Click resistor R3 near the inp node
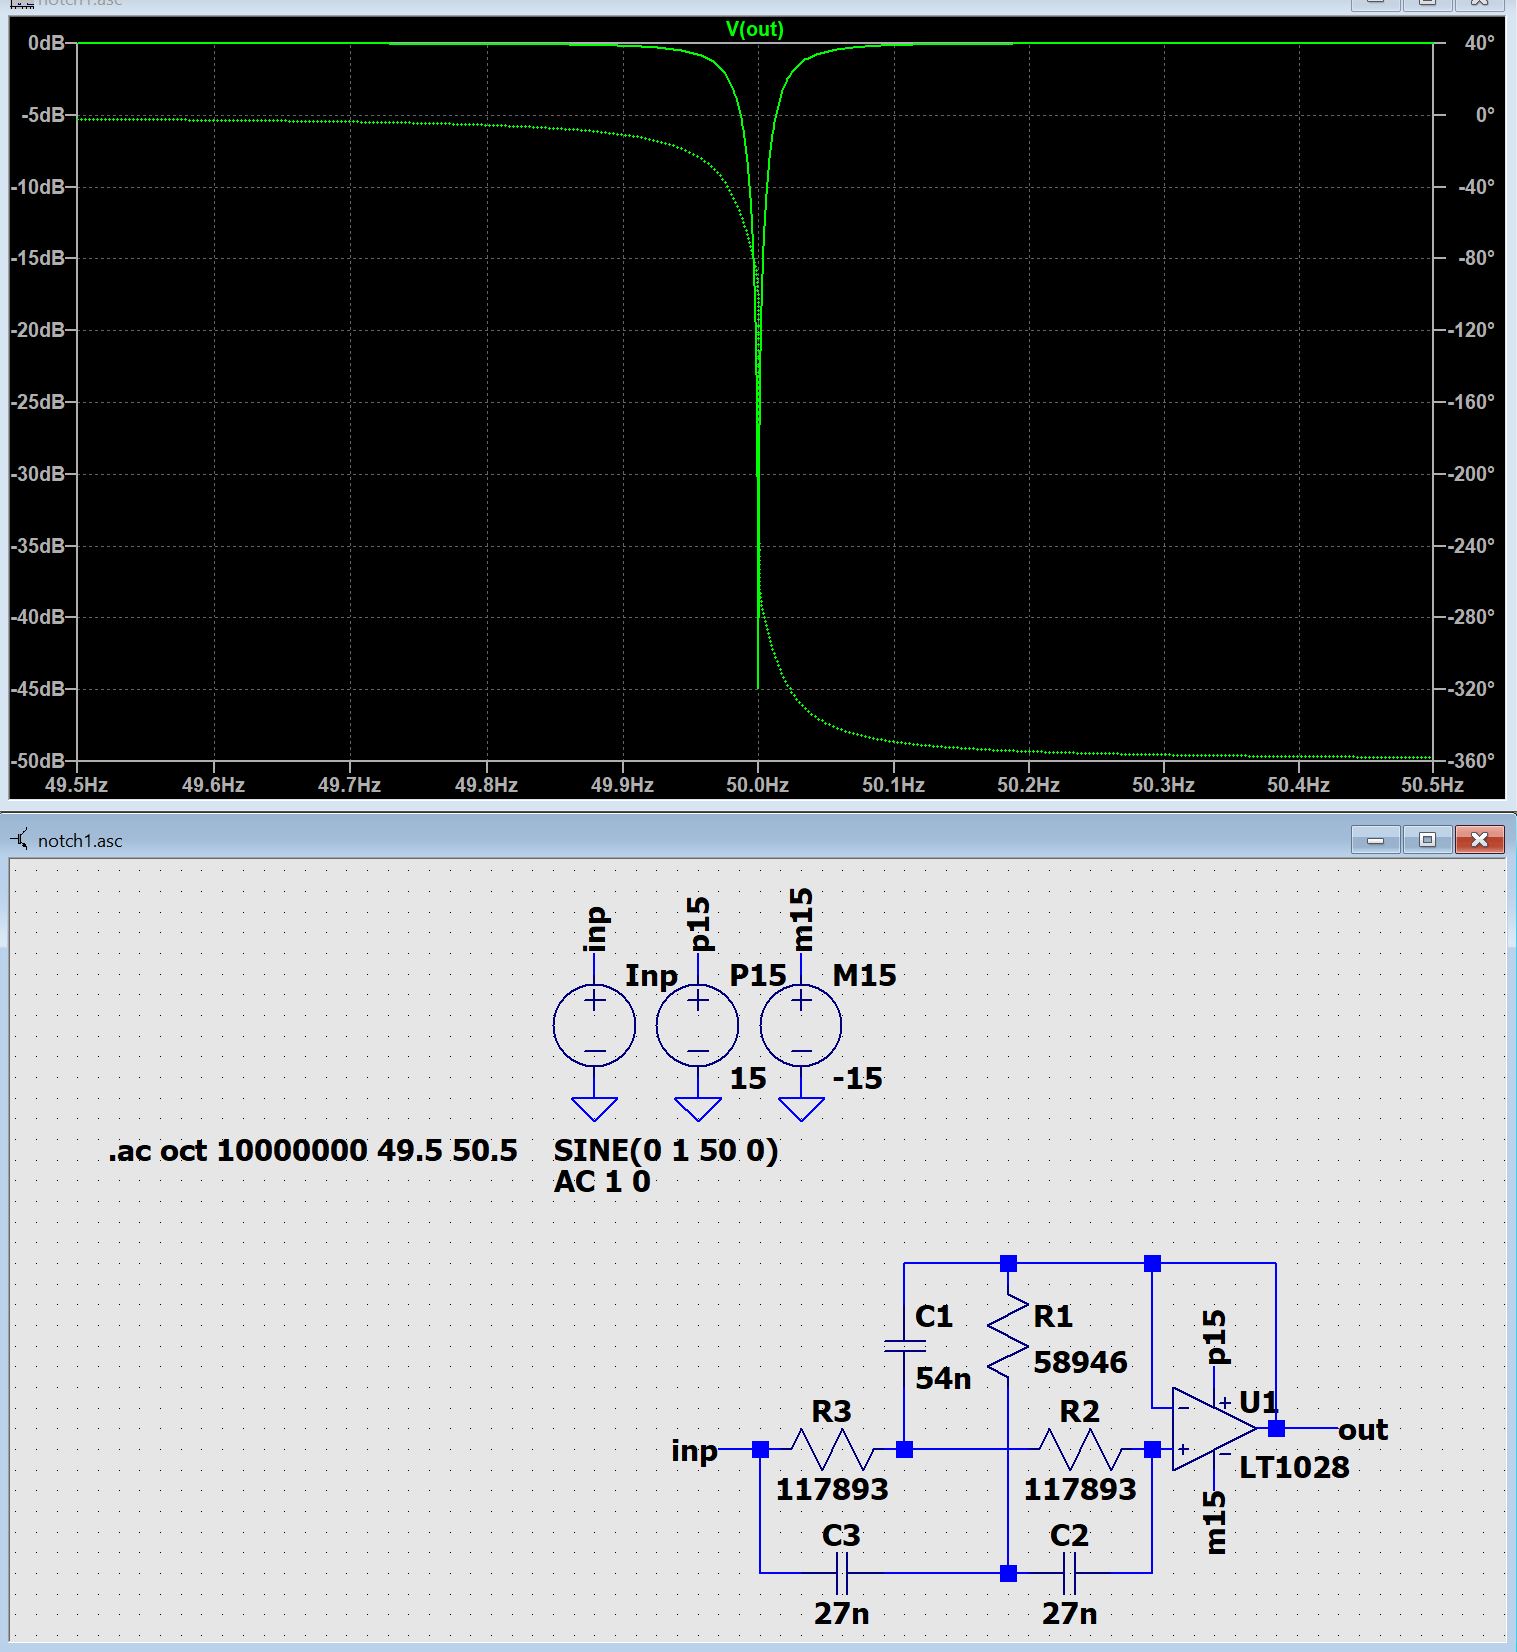 point(832,1449)
